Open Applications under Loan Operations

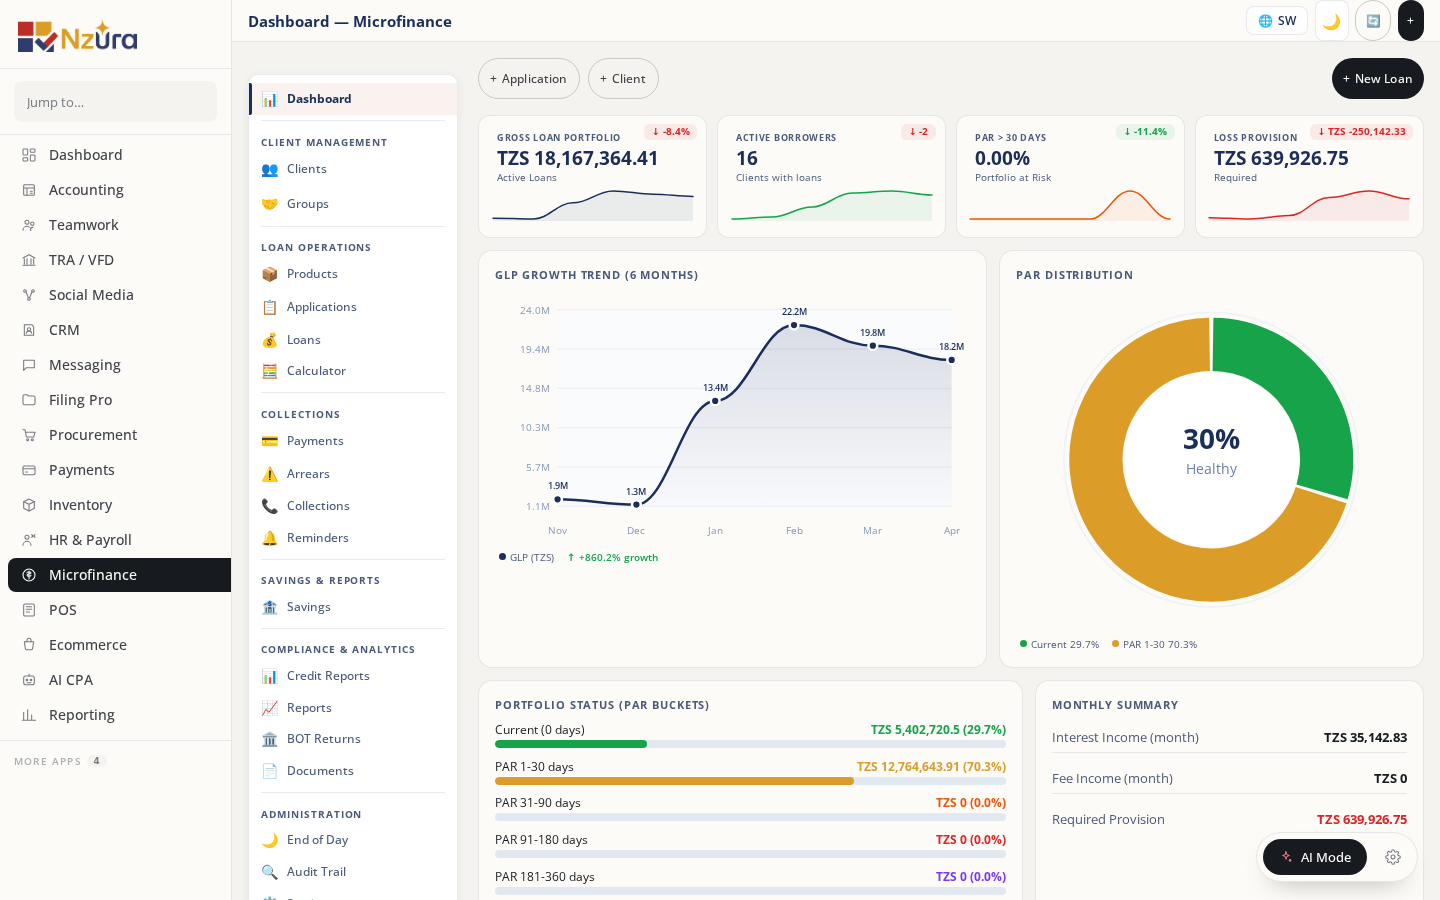coord(353,307)
